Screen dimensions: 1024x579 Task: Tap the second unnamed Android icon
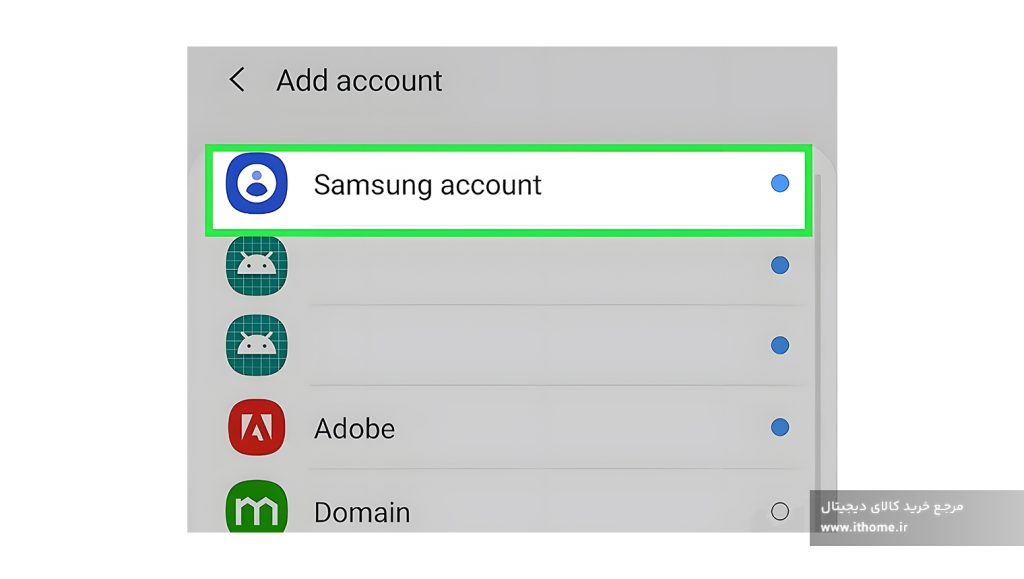[257, 345]
